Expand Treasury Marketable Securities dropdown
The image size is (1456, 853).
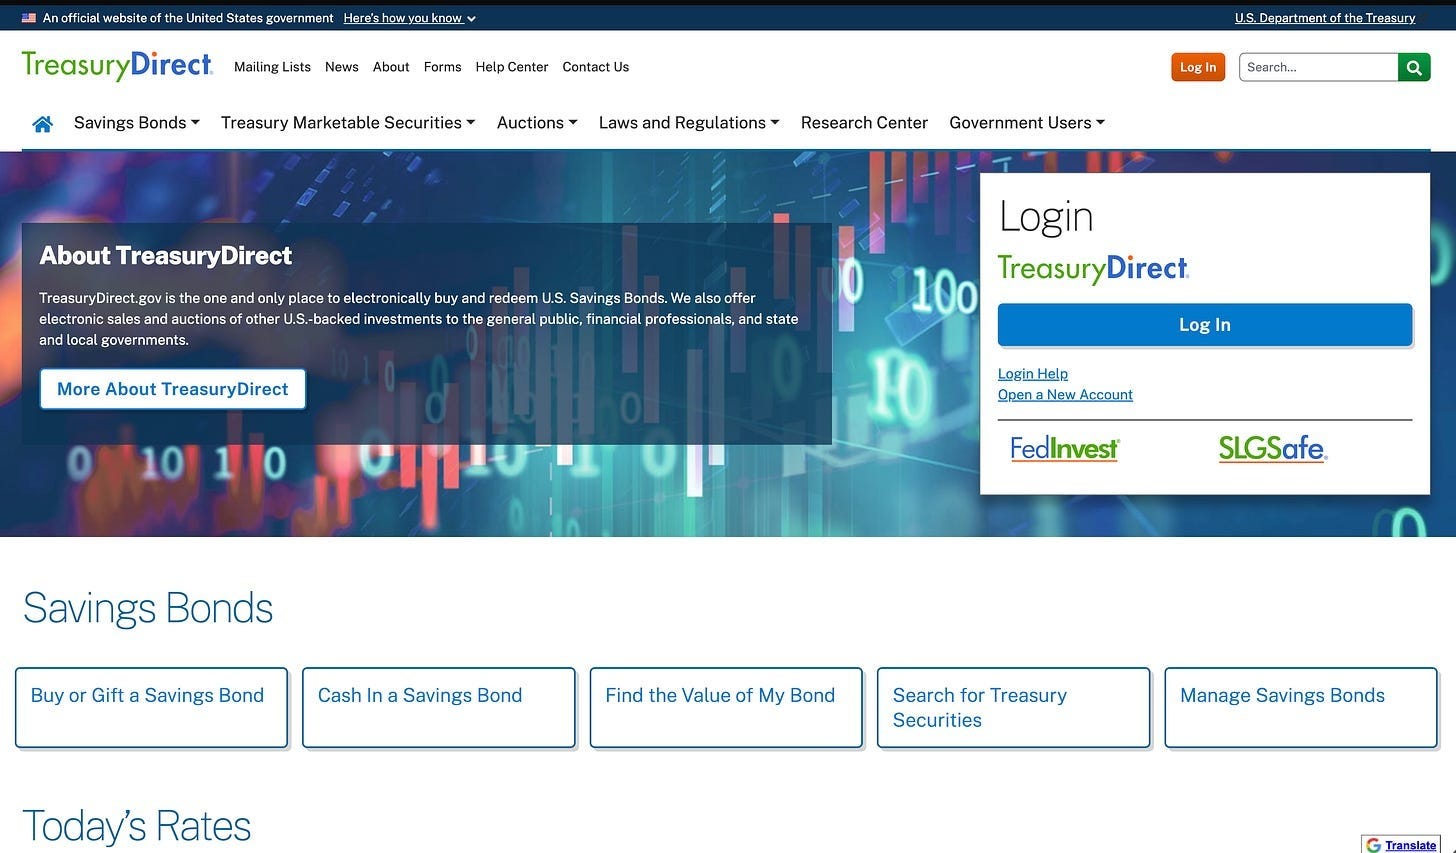(x=348, y=123)
